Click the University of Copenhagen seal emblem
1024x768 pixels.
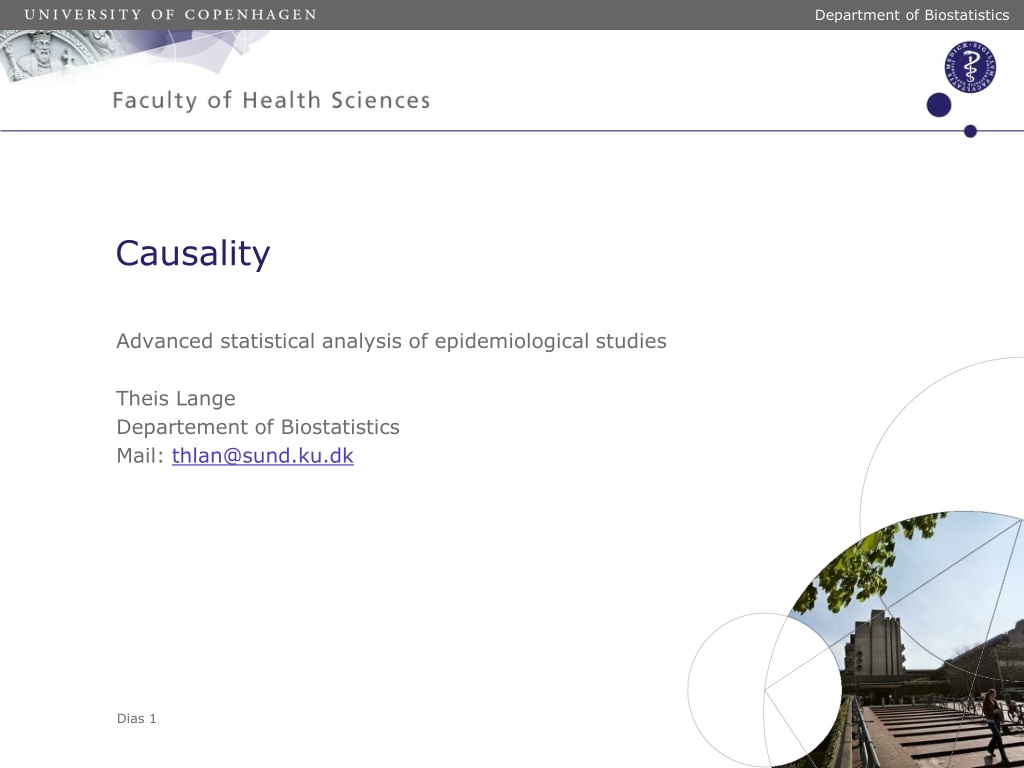coord(56,56)
